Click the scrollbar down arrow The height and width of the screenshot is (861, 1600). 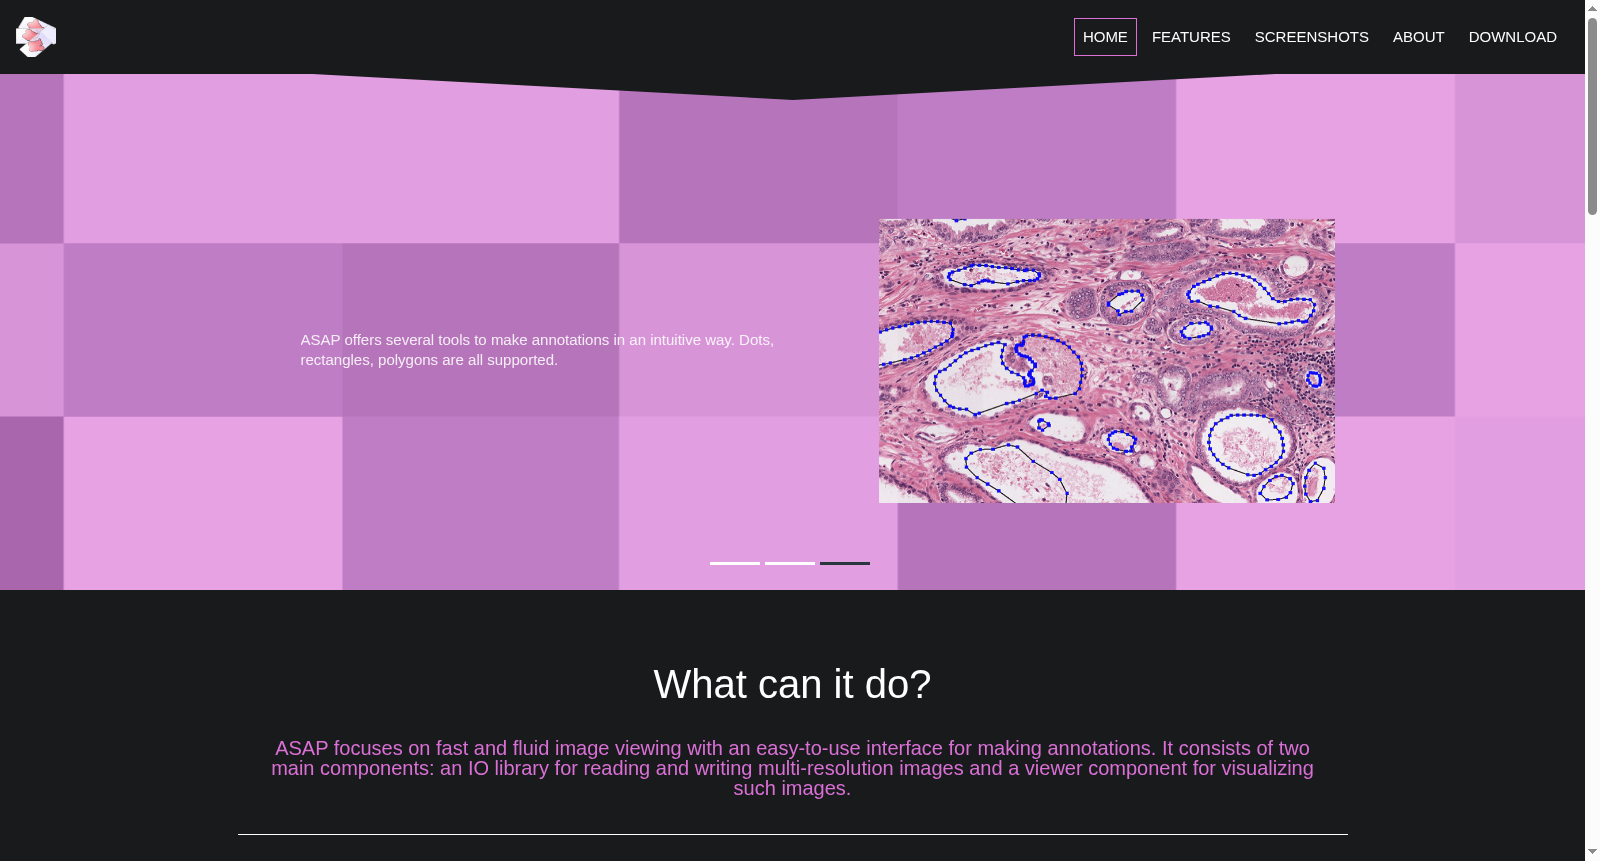click(1592, 853)
